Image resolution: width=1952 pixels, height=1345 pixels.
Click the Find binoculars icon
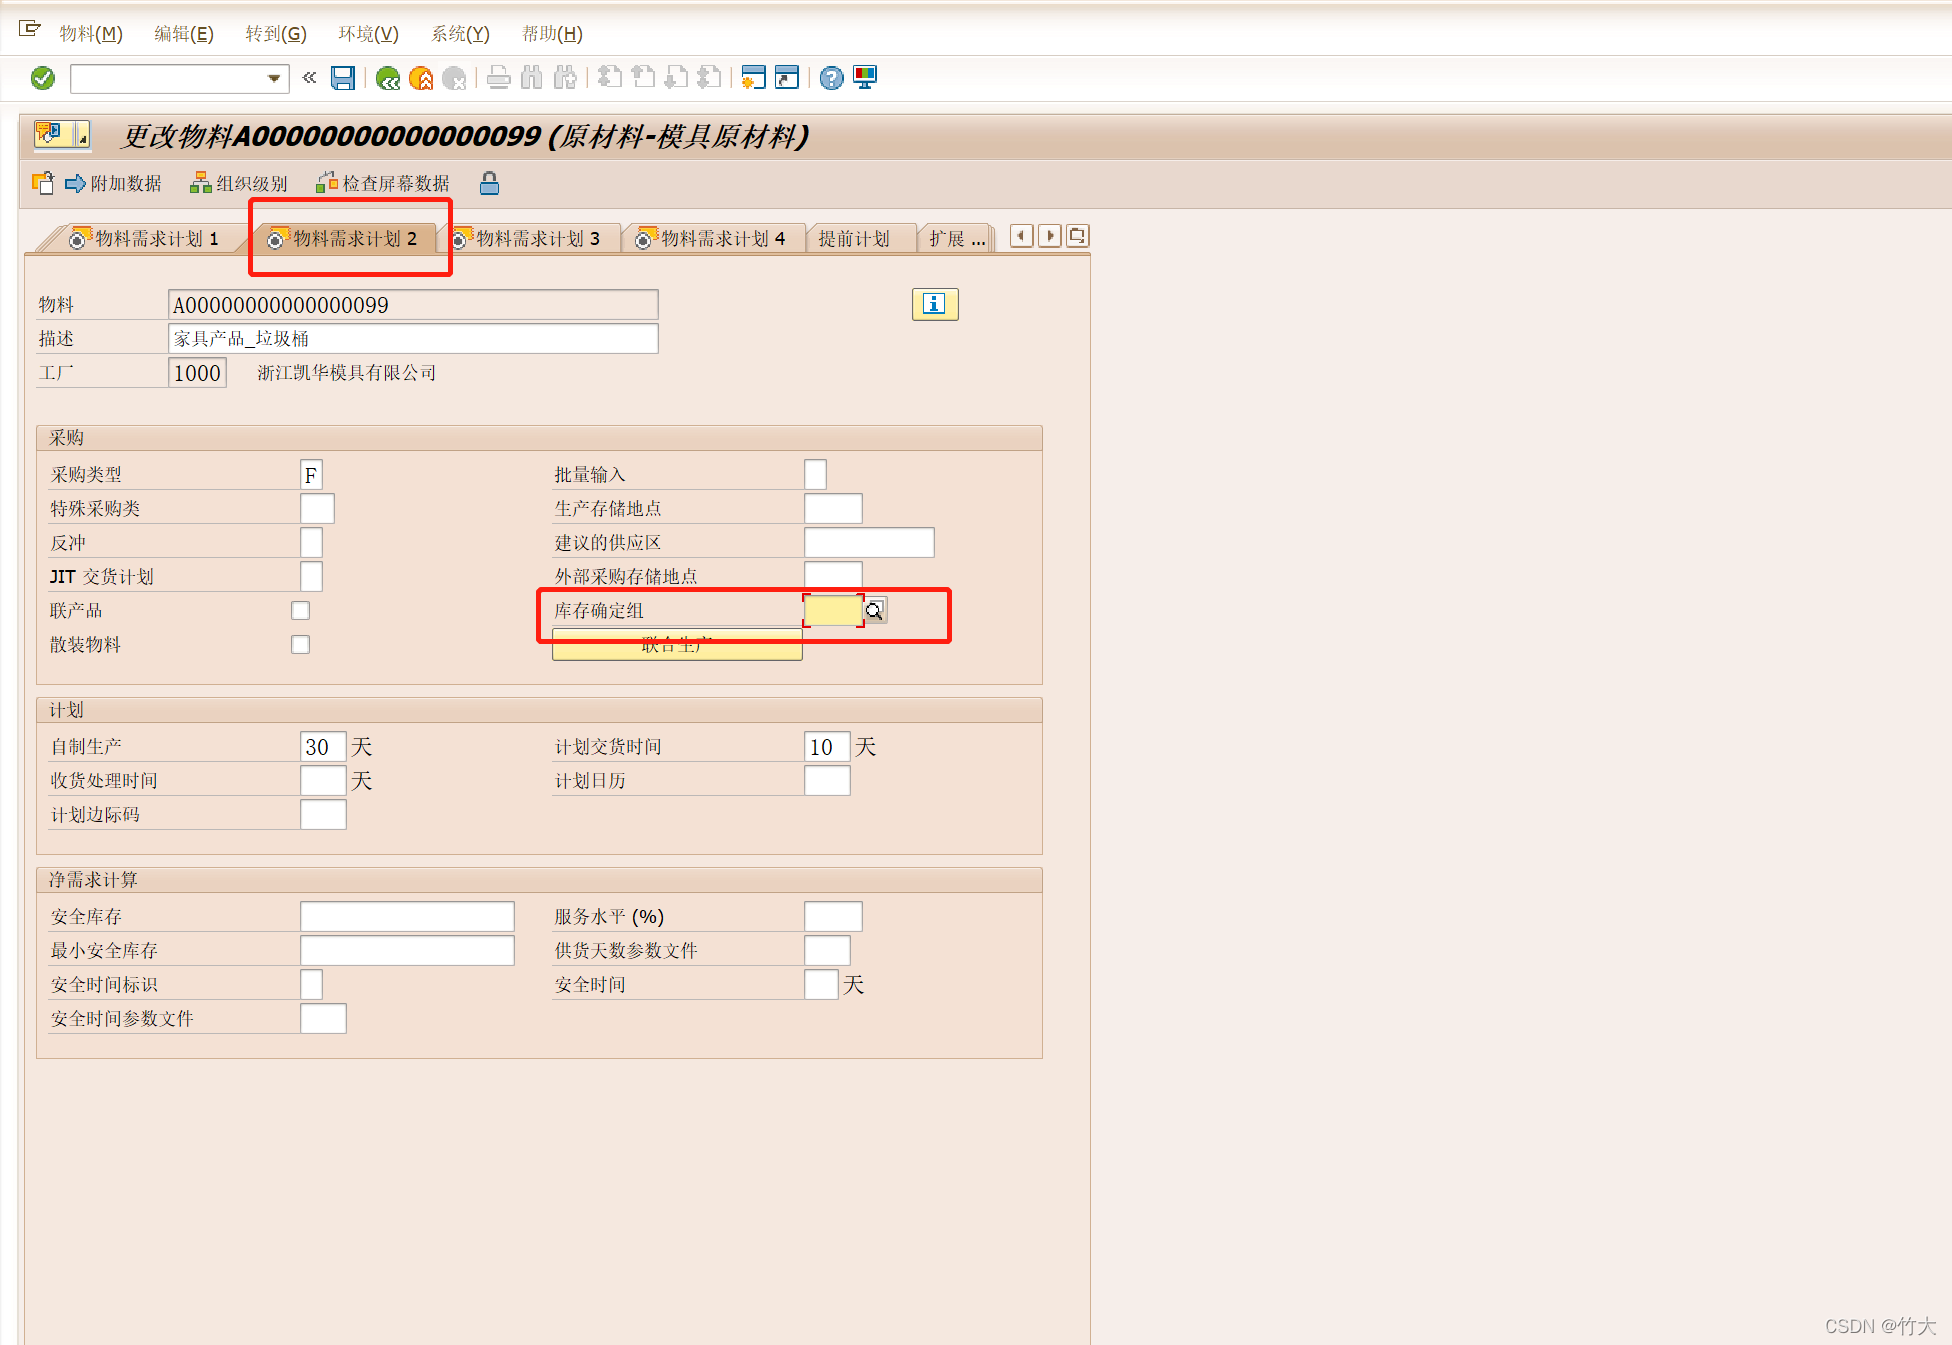[532, 78]
